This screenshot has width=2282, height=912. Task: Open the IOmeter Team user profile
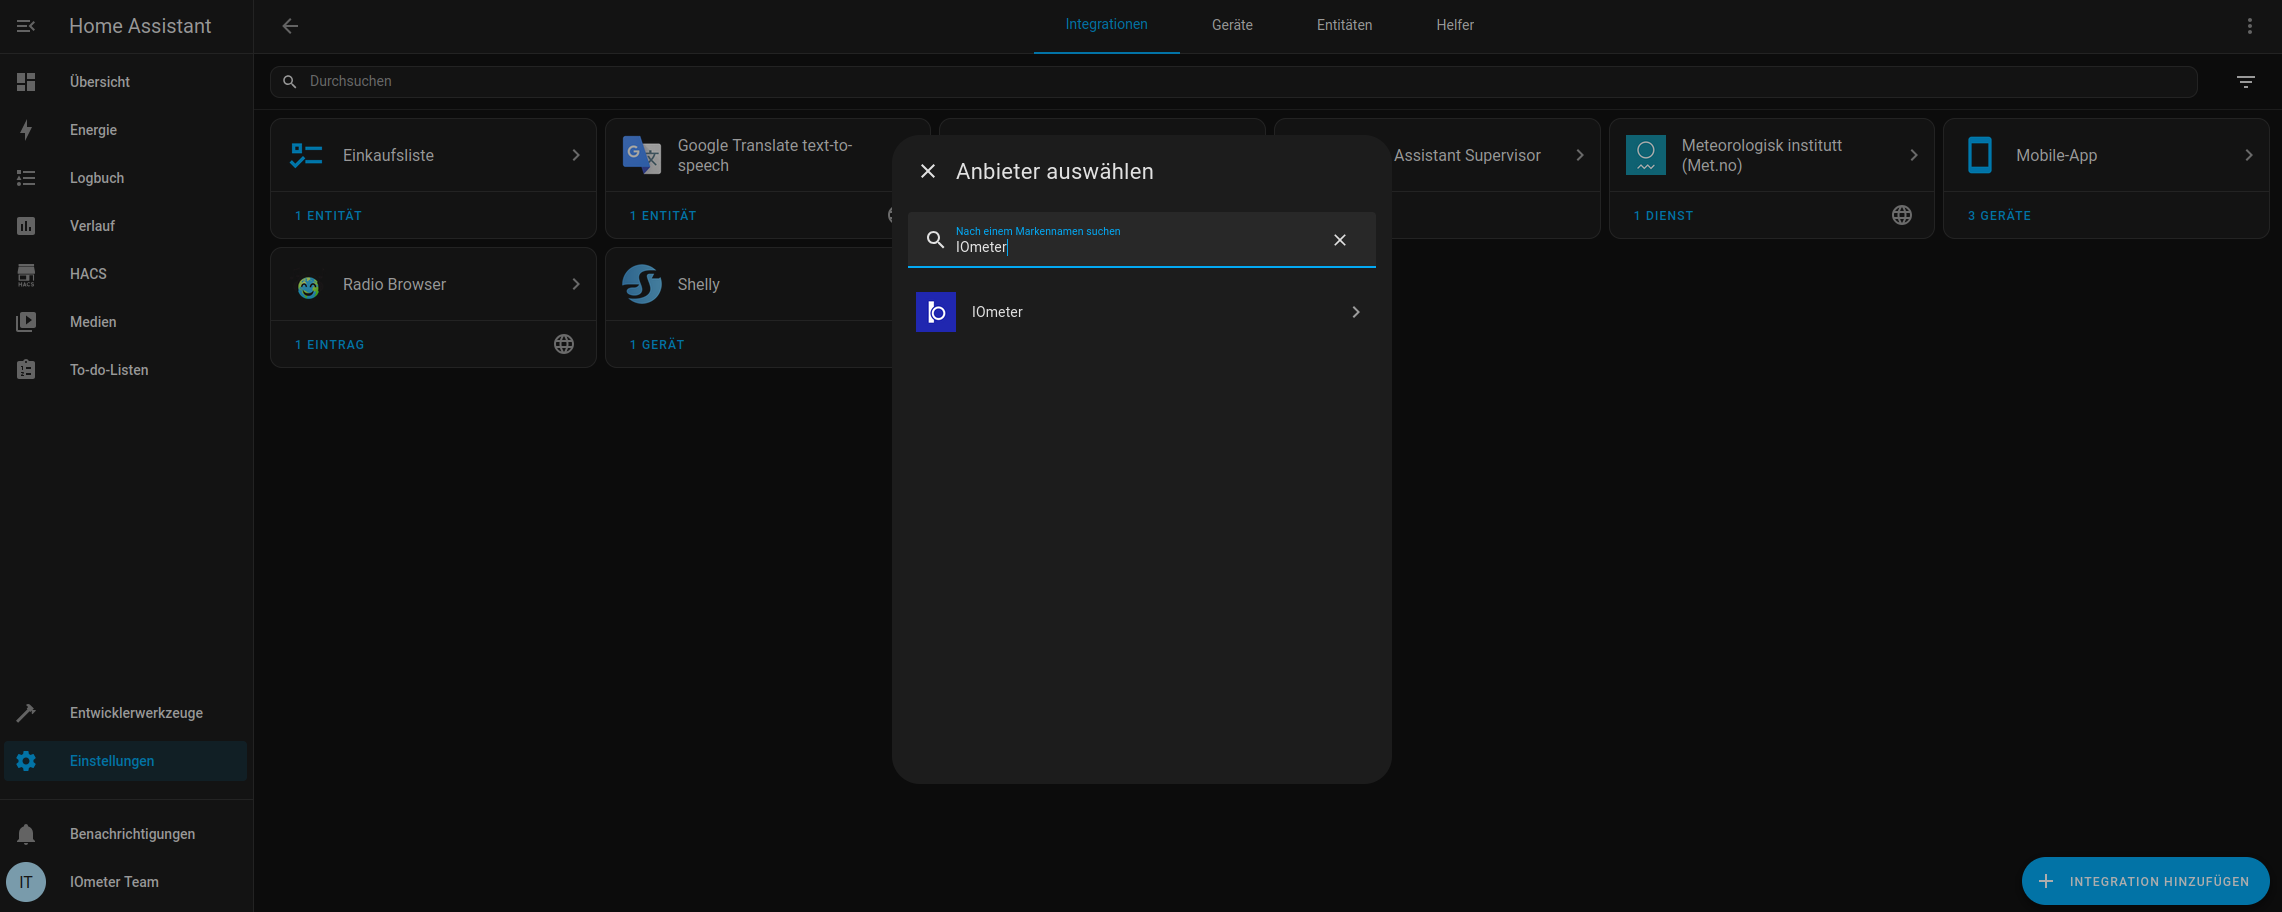click(x=125, y=882)
